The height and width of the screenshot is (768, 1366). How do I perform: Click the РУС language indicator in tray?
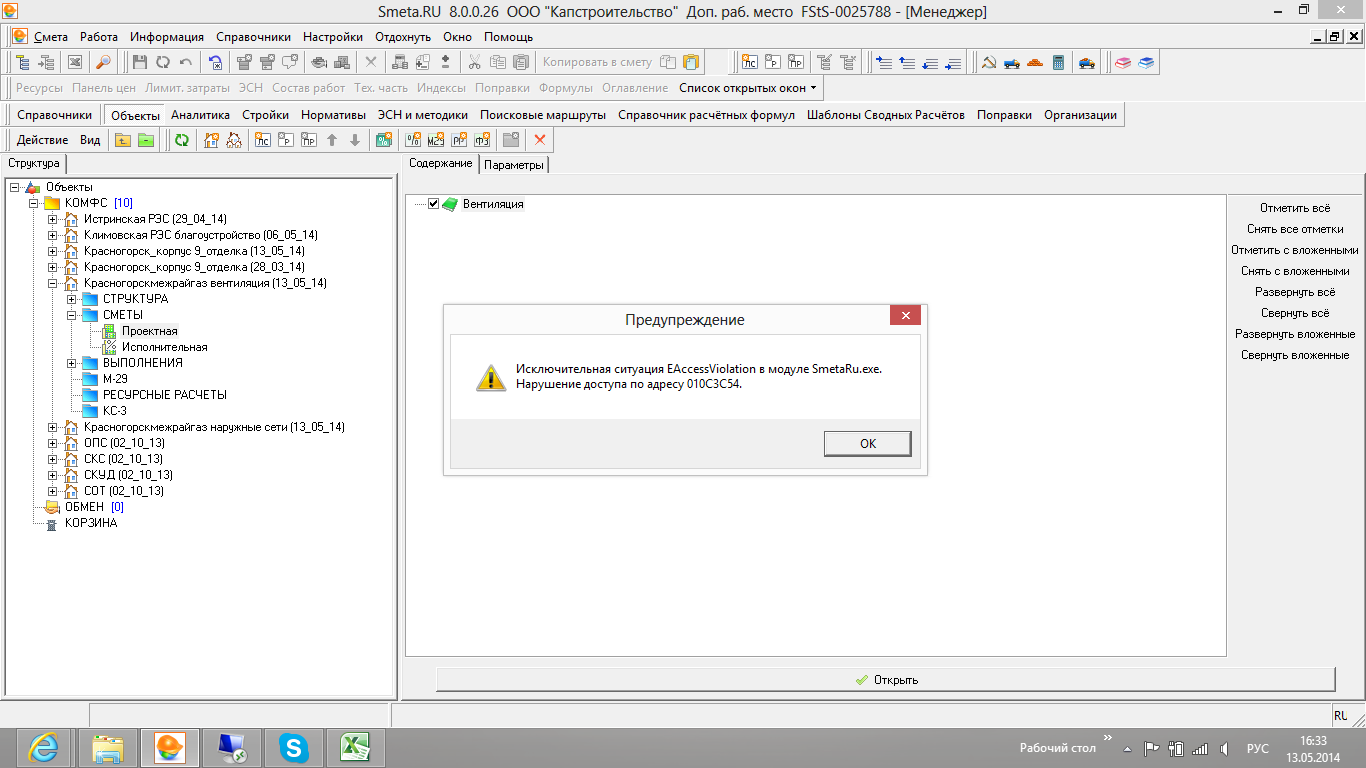coord(1258,748)
